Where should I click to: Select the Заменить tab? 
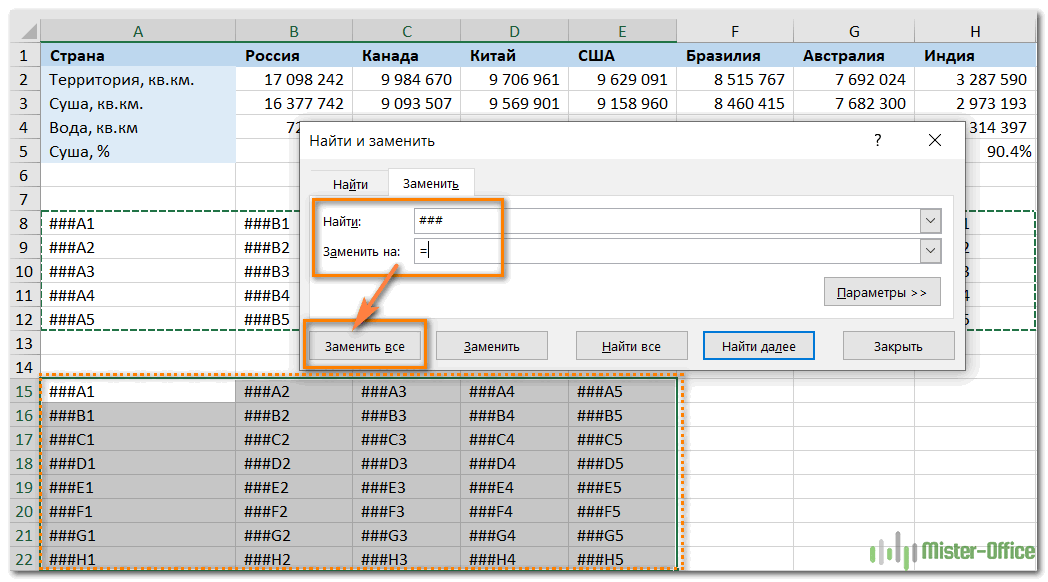pos(430,184)
